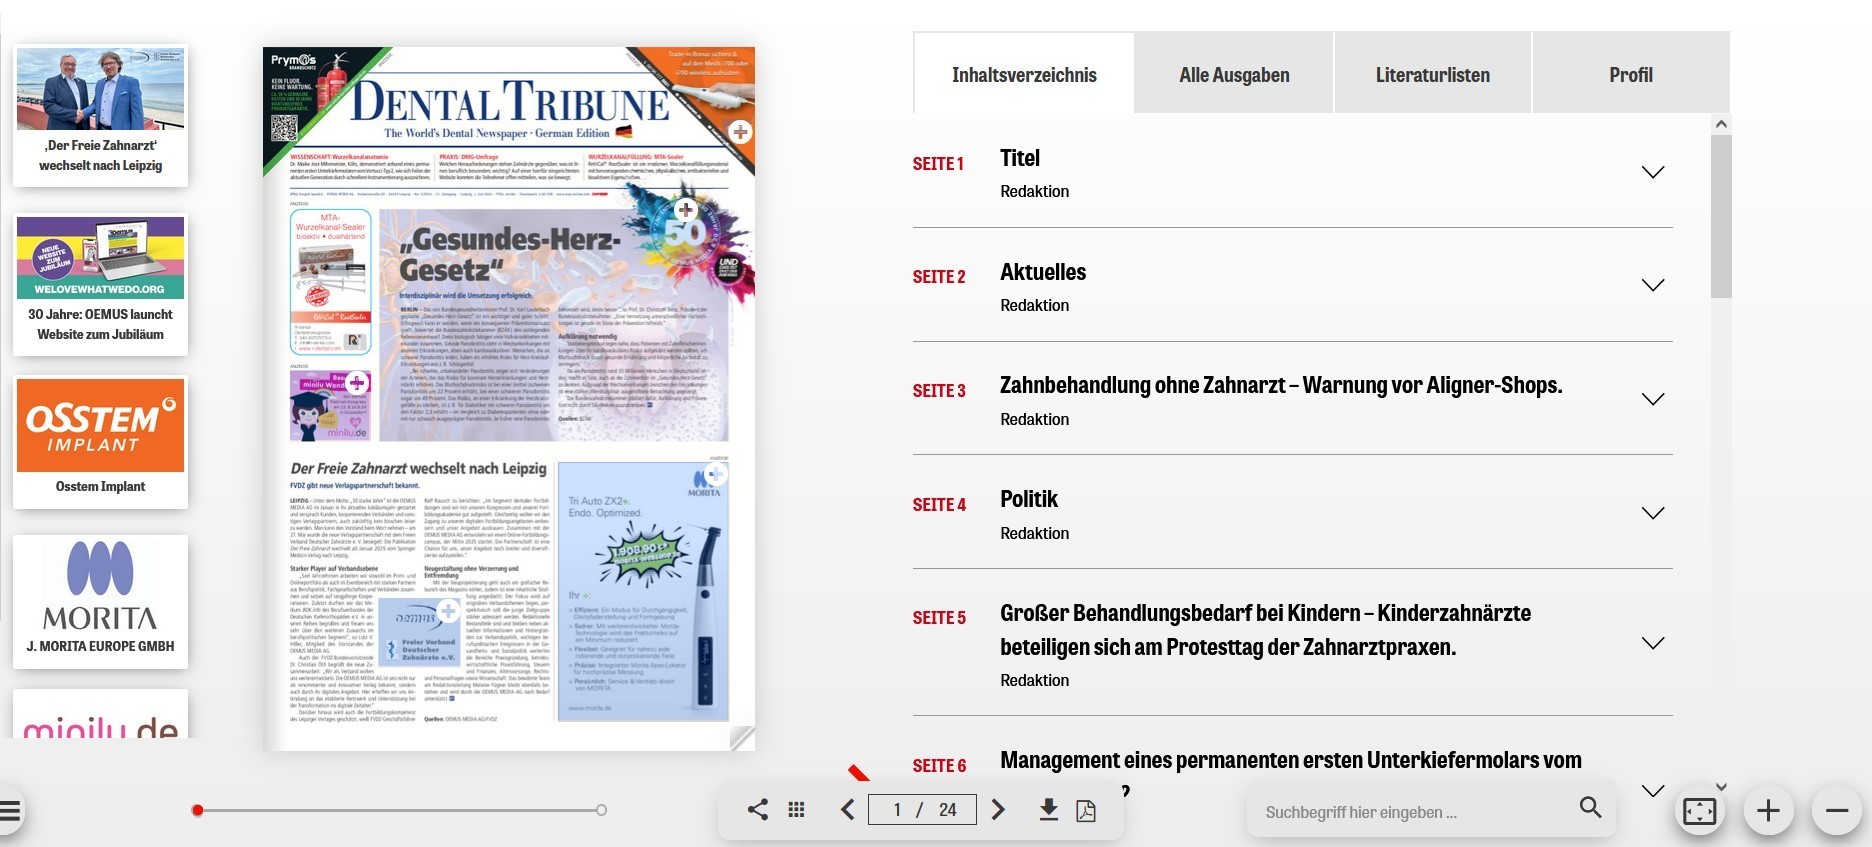Viewport: 1872px width, 847px height.
Task: Toggle fullscreen mode button
Action: pyautogui.click(x=1699, y=810)
